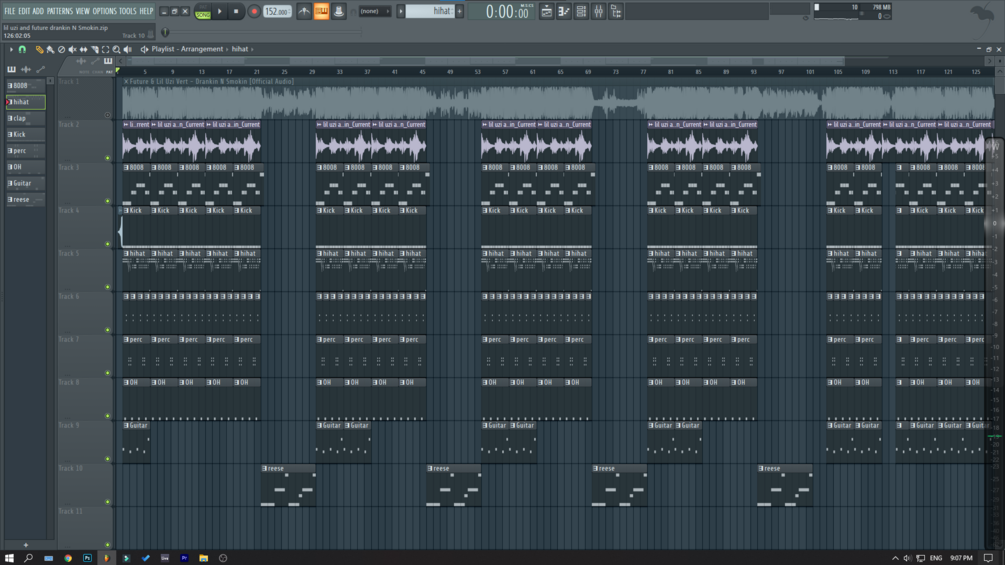Select the Zoom magnifier tool

117,49
